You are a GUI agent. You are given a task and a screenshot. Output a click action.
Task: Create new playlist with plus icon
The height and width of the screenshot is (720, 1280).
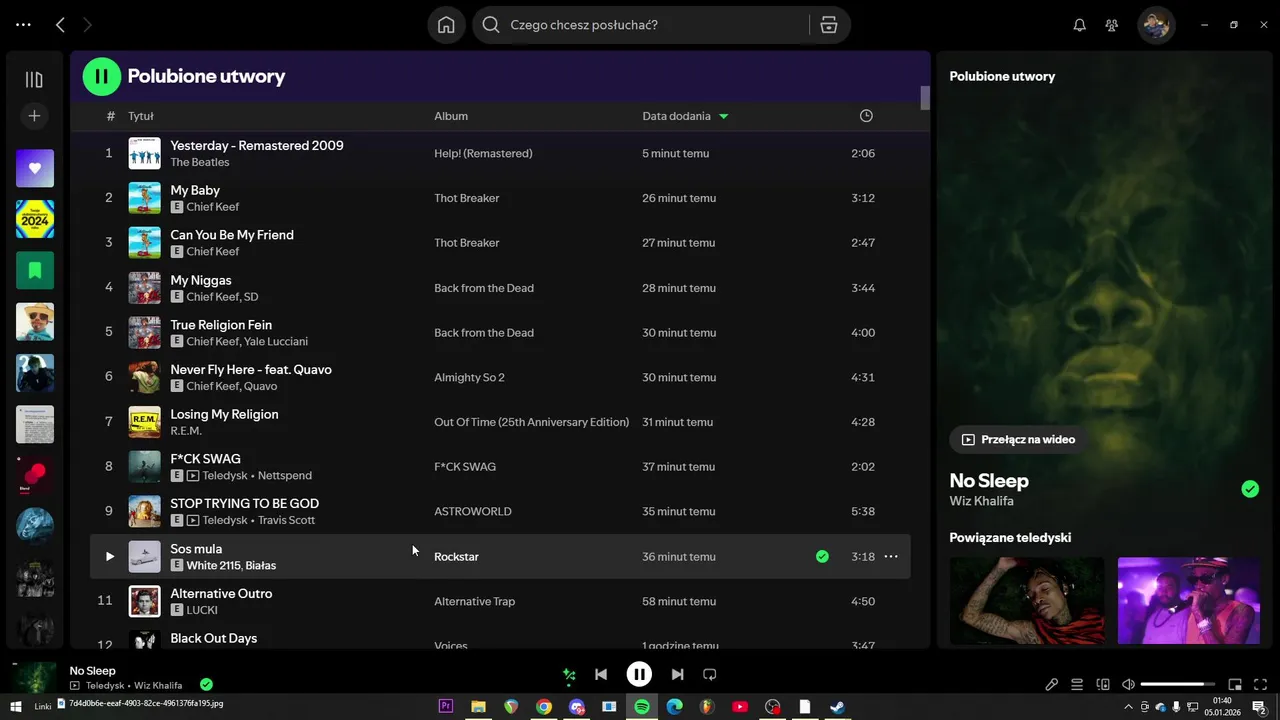pyautogui.click(x=34, y=116)
